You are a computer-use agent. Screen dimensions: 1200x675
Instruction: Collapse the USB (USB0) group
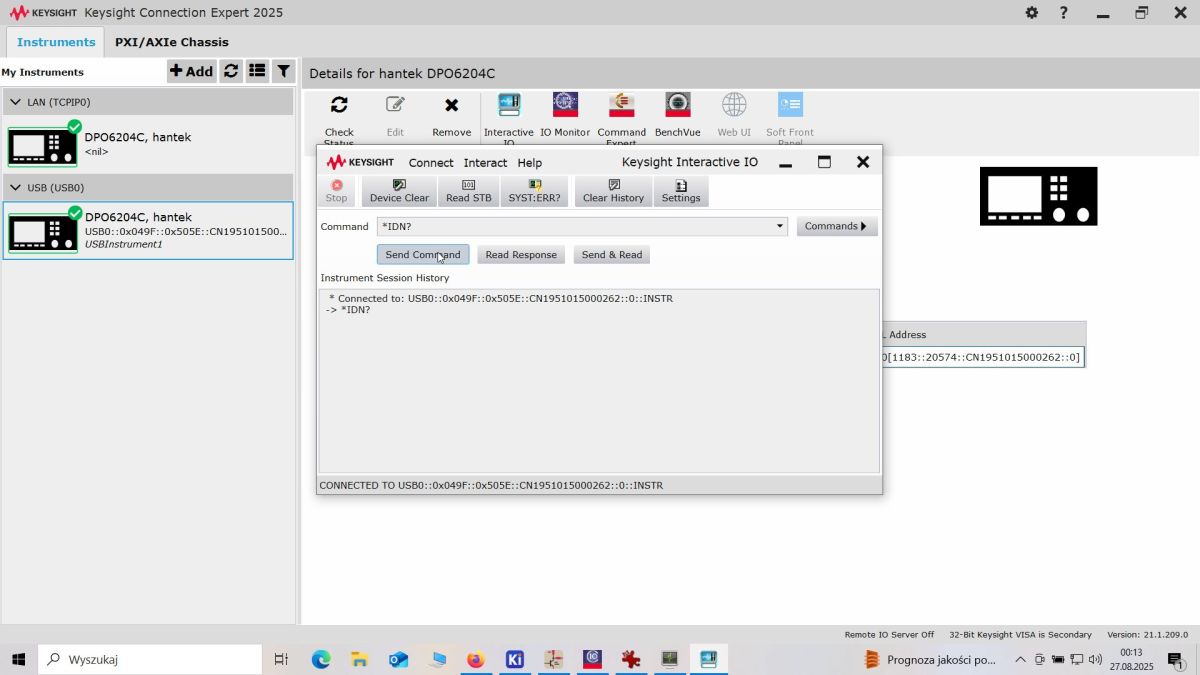pyautogui.click(x=14, y=188)
